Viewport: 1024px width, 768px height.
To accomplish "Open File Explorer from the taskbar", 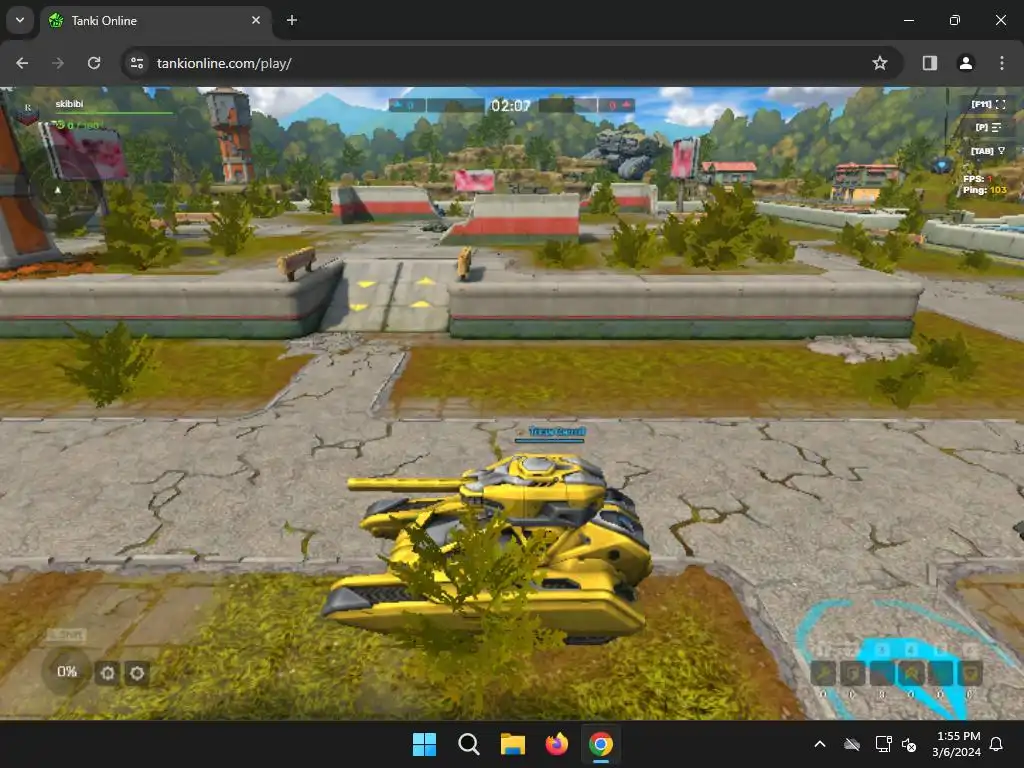I will [513, 744].
